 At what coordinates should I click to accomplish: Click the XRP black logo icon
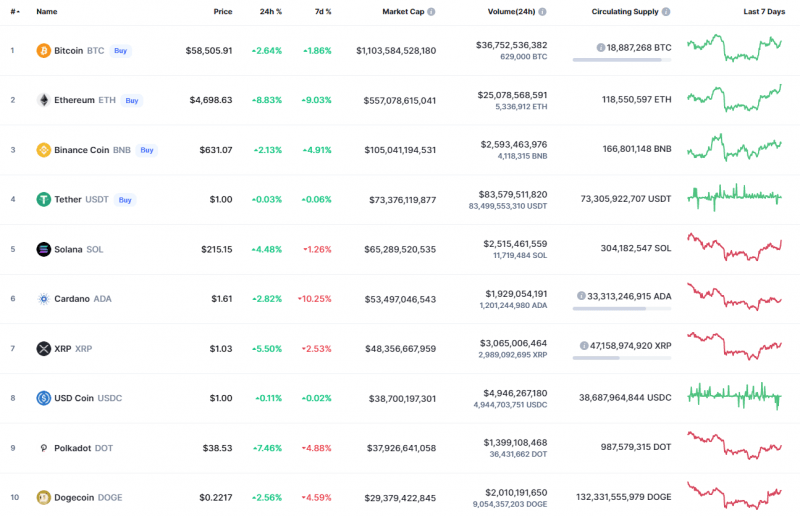tap(43, 349)
